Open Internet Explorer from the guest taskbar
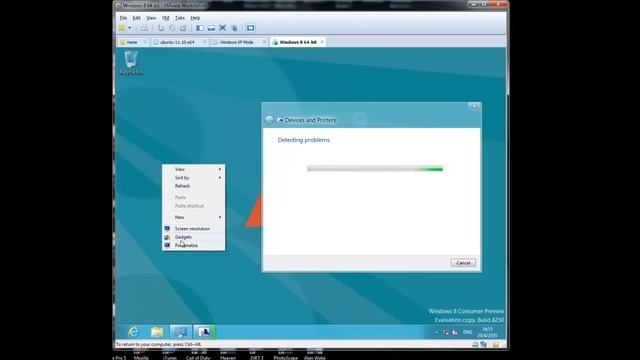Screen dimensions: 640x360 click(x=133, y=332)
